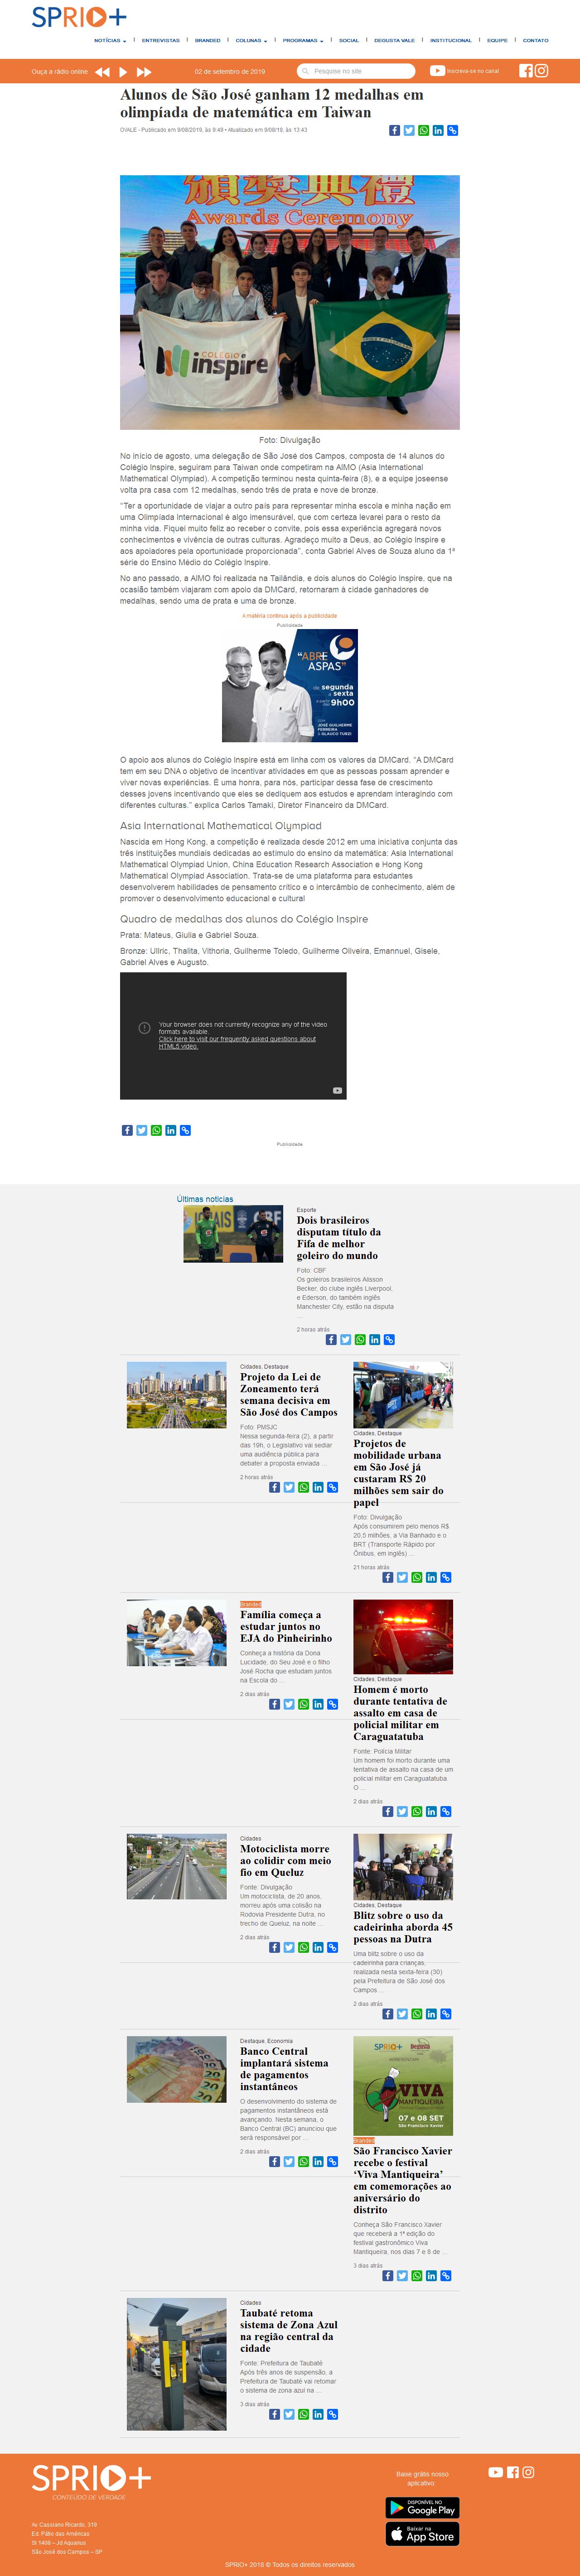Image resolution: width=580 pixels, height=2576 pixels.
Task: Click the radio fast-forward button
Action: pos(144,72)
